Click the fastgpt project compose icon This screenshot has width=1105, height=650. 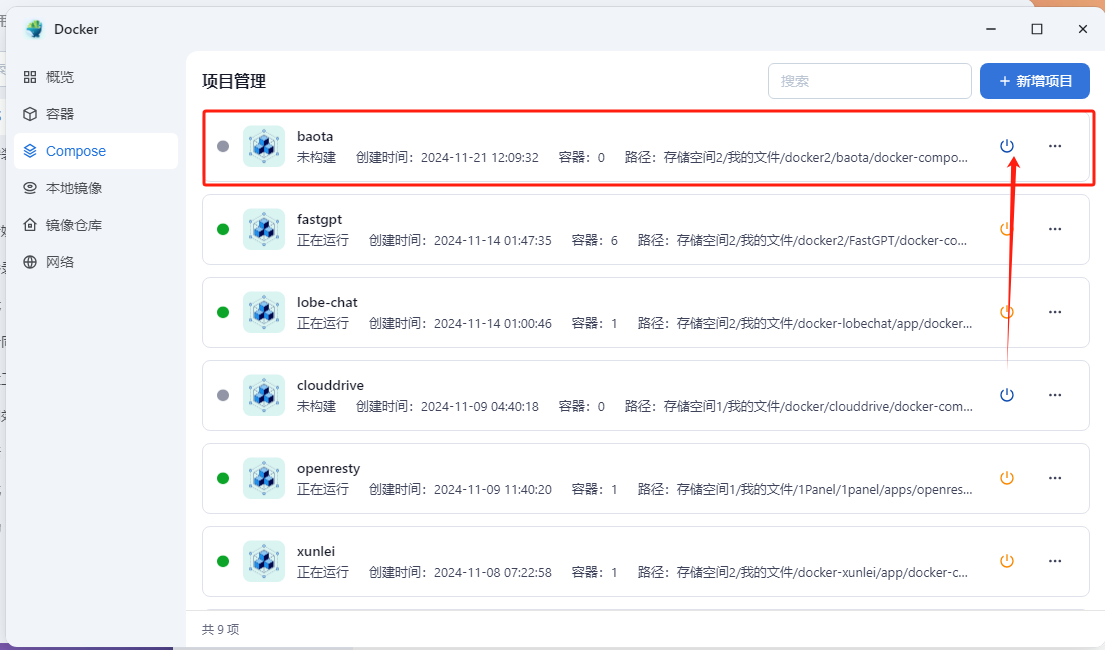point(264,229)
